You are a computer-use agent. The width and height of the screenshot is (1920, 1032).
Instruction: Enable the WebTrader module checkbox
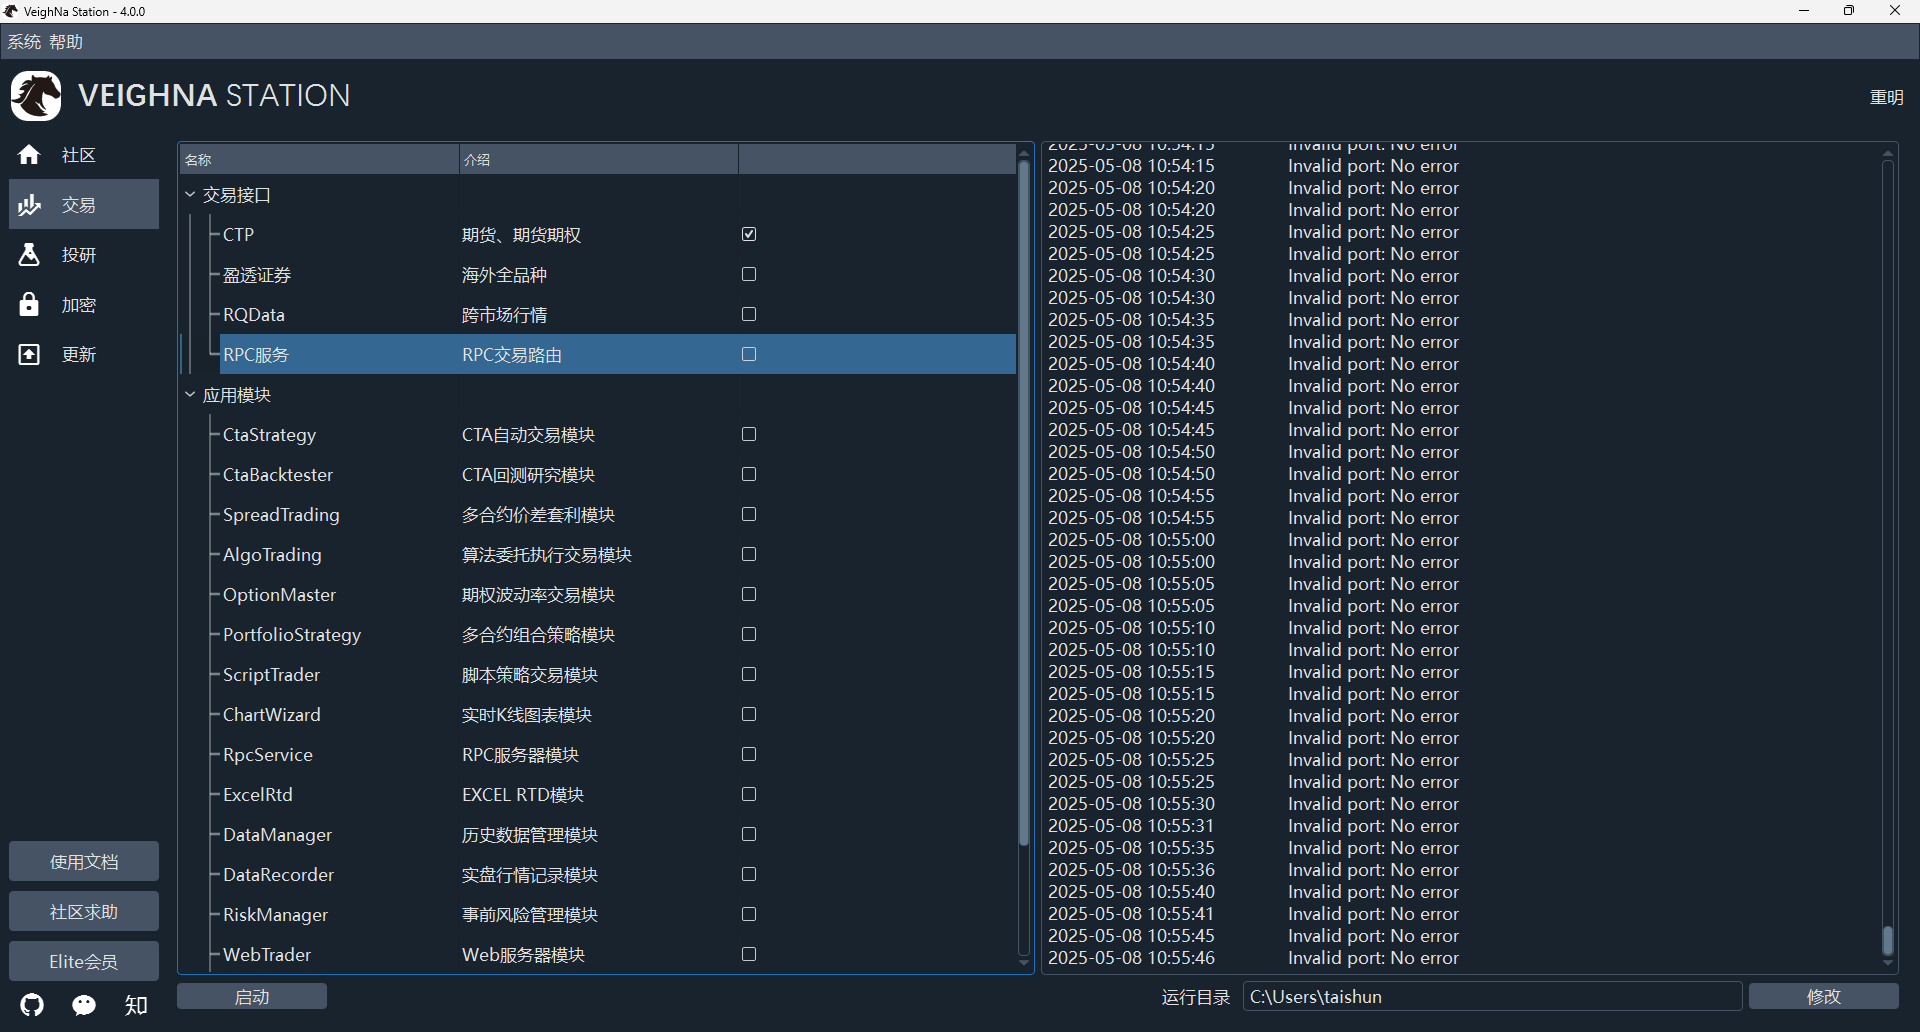click(749, 954)
